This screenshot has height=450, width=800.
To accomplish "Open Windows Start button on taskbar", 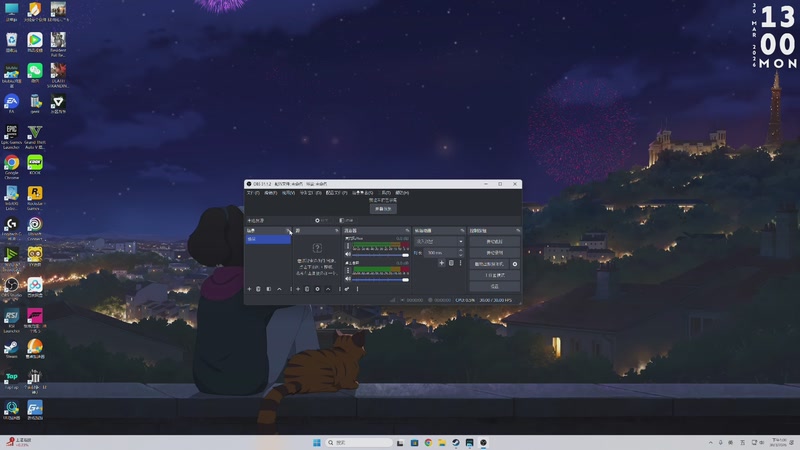I will tap(317, 442).
